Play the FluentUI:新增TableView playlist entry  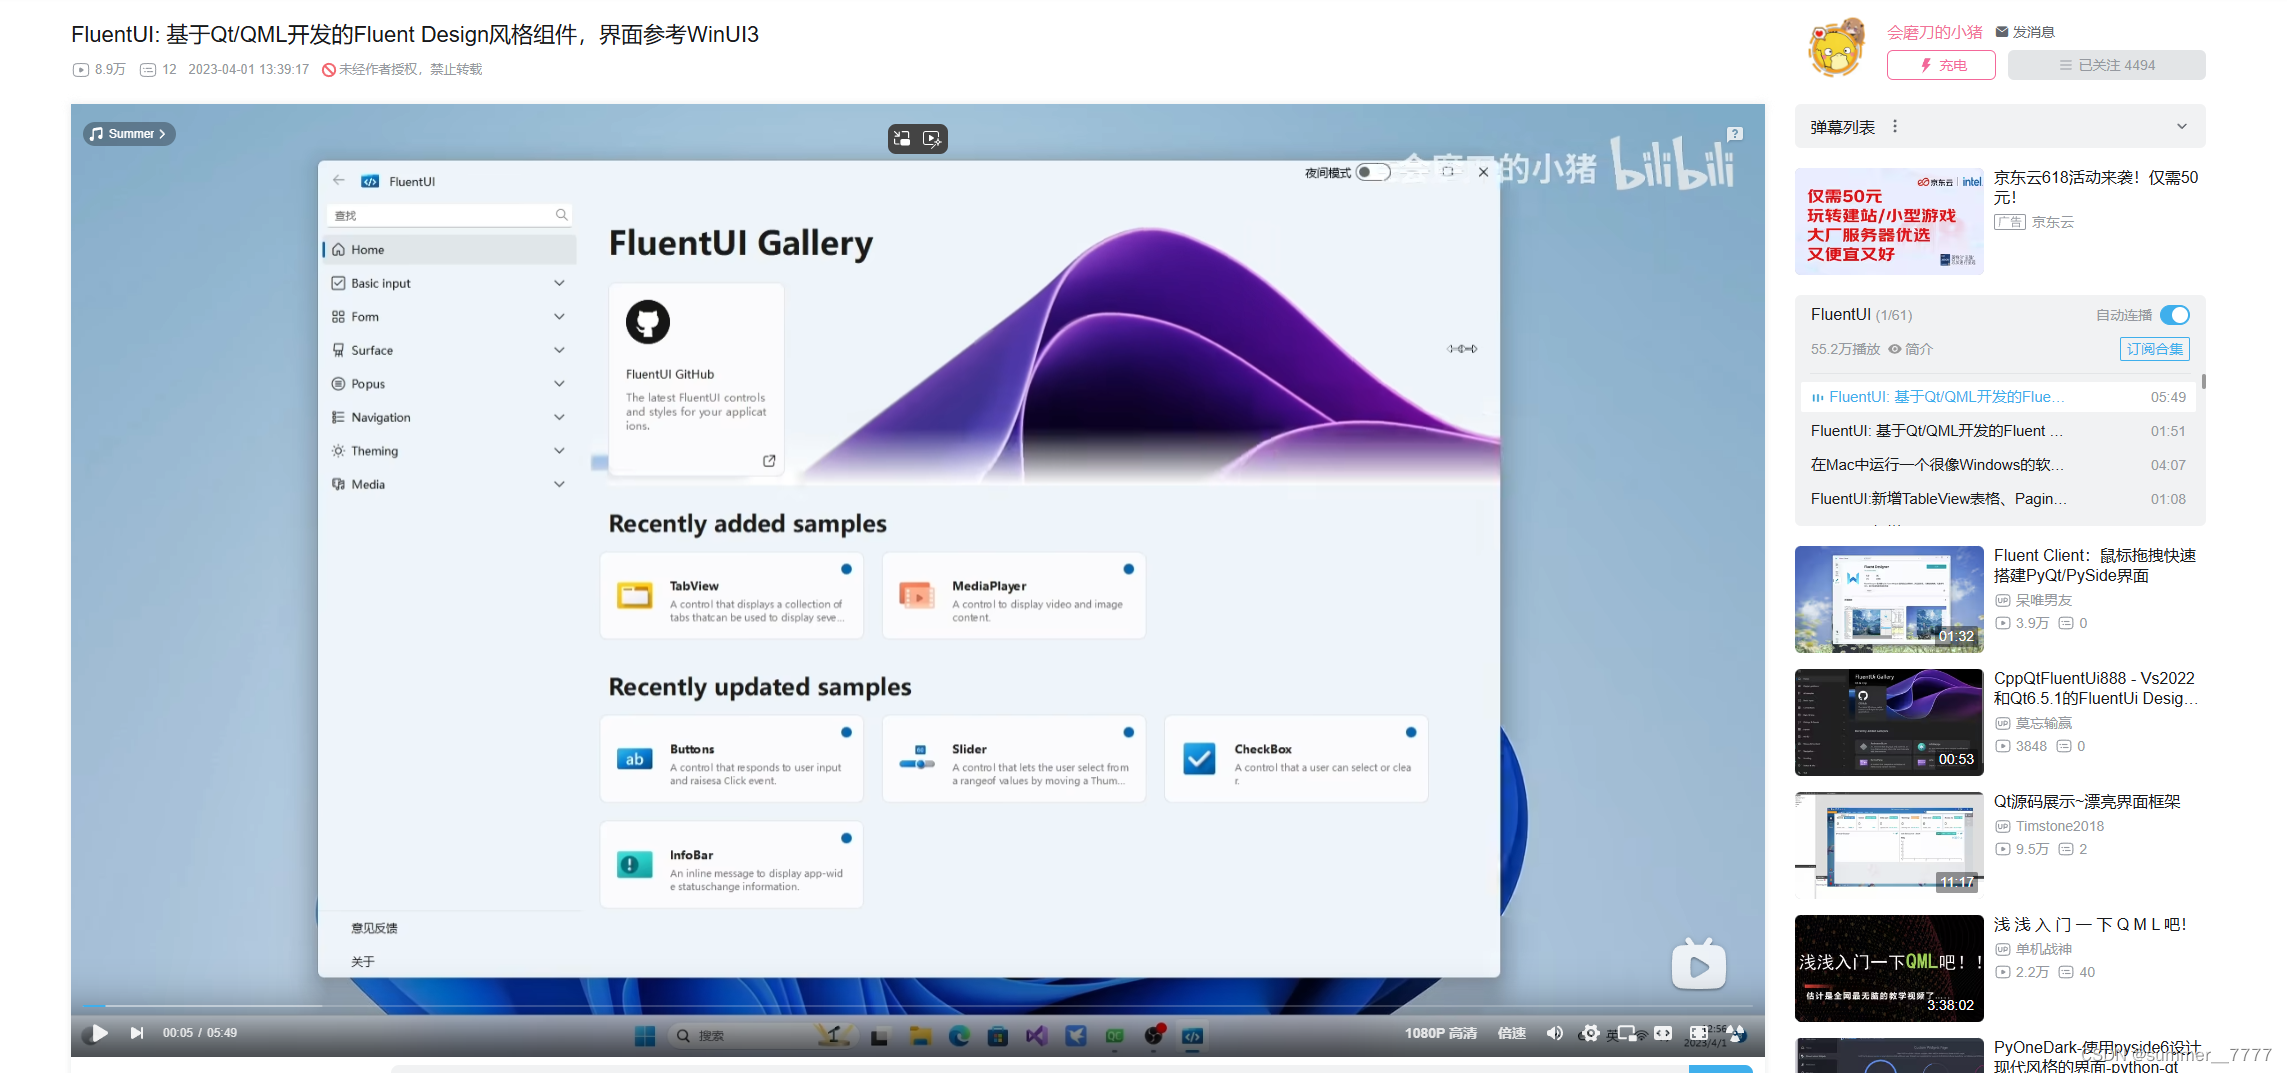tap(1998, 499)
